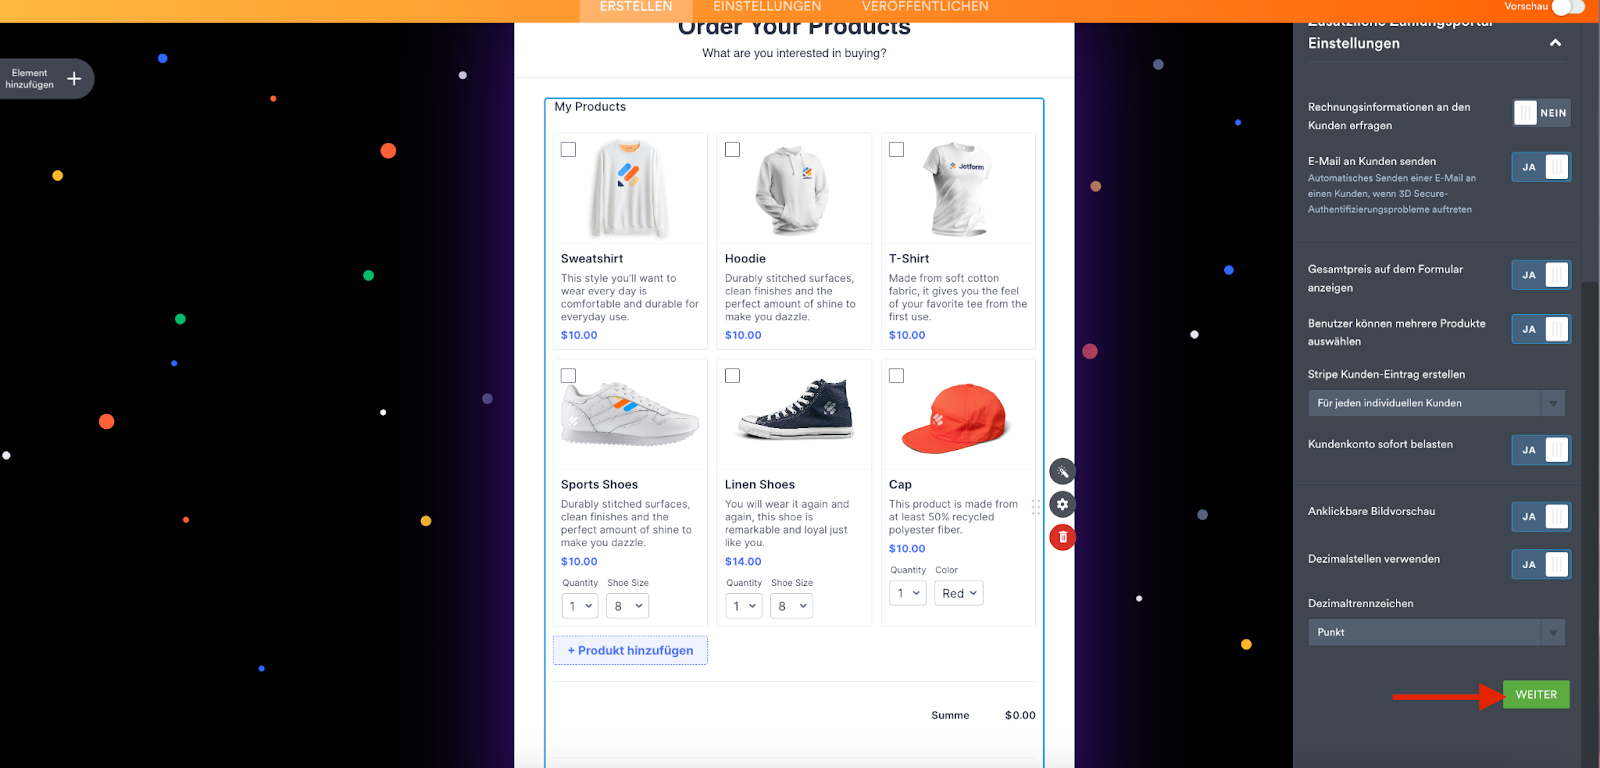
Task: Check the Sweatshirt product checkbox
Action: pos(568,150)
